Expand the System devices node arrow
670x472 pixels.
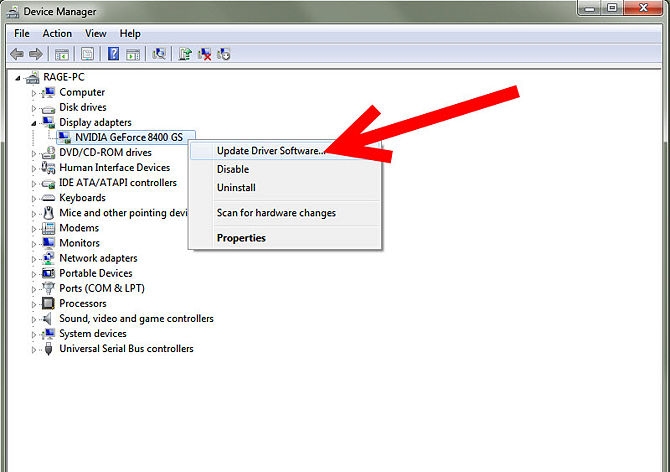tap(34, 334)
